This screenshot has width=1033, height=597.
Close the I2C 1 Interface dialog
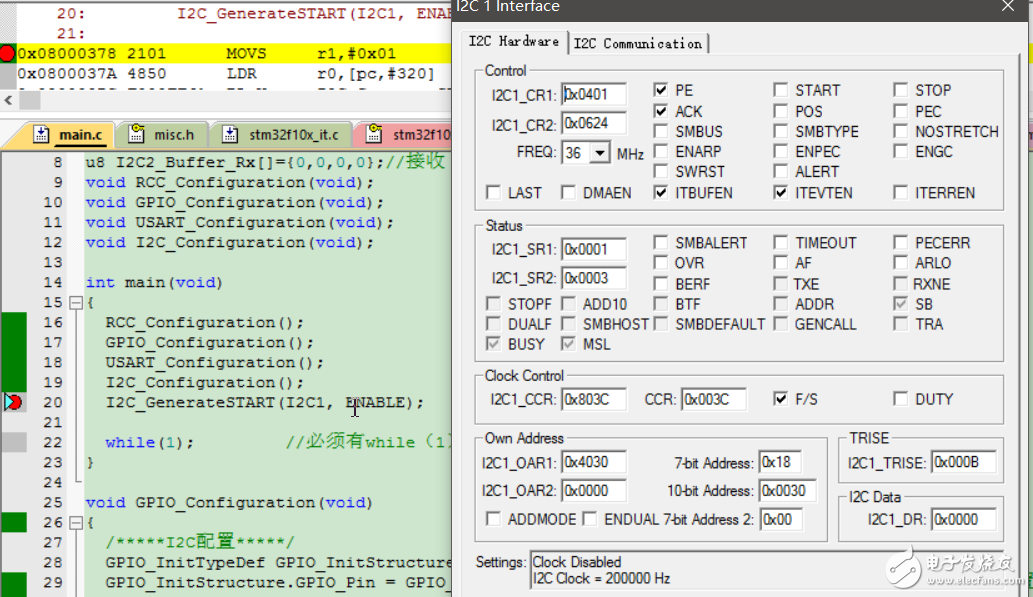coord(1008,6)
